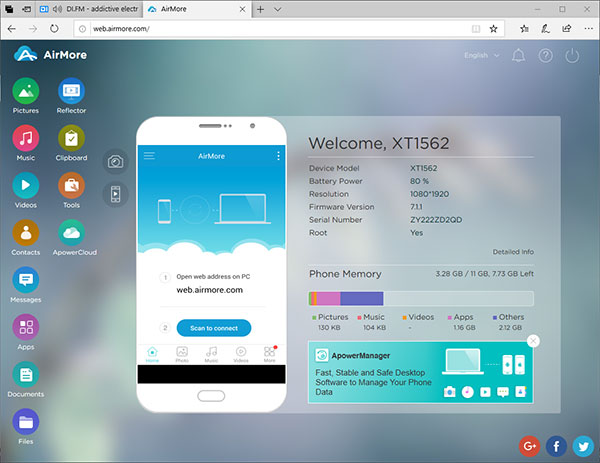Click the Pictures legend color square
The width and height of the screenshot is (600, 463).
tap(314, 317)
